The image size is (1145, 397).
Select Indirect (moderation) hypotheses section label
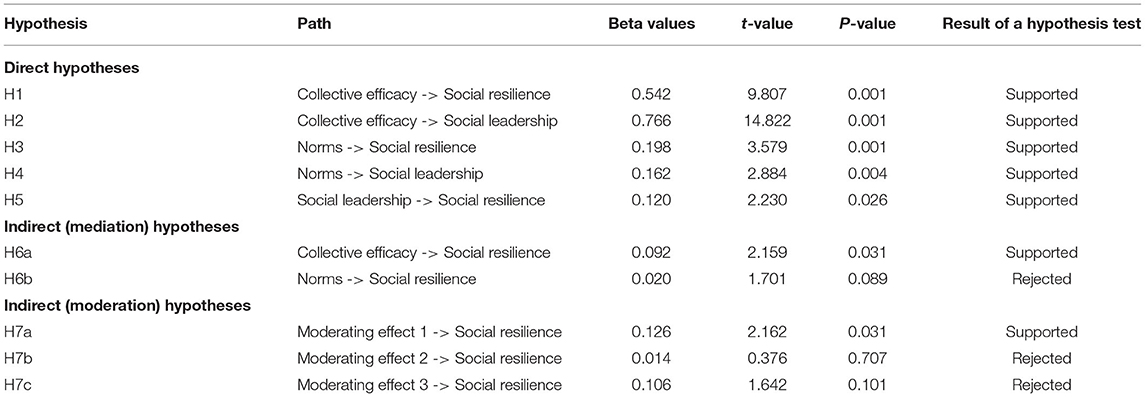[127, 305]
